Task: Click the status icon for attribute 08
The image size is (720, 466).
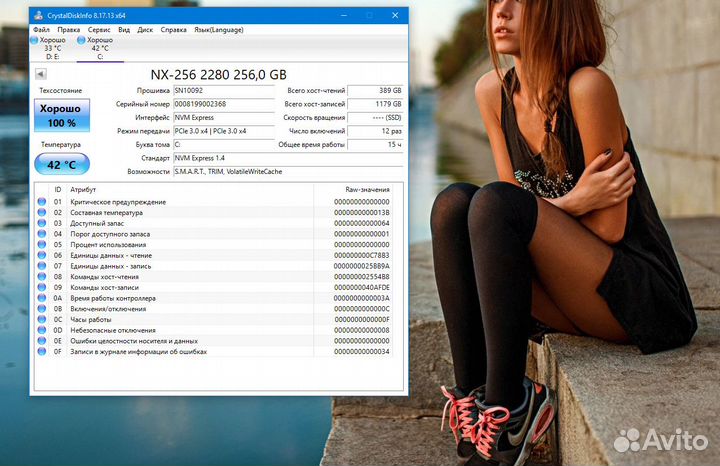Action: point(42,276)
